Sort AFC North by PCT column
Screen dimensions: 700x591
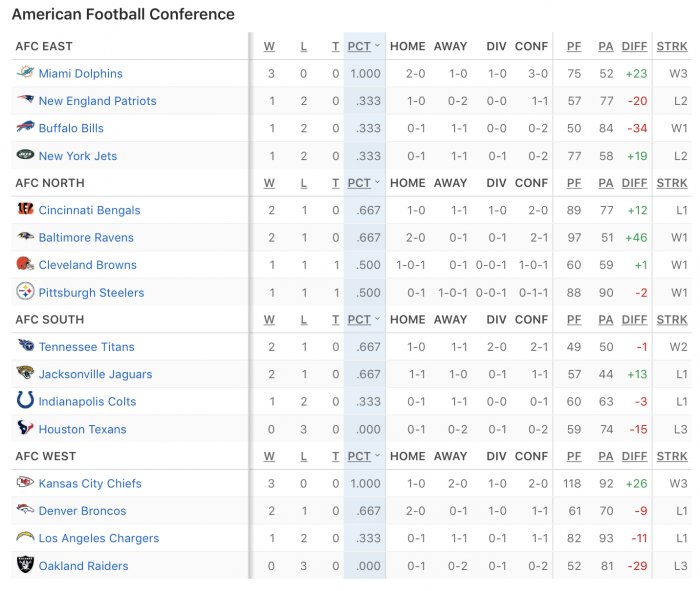363,183
